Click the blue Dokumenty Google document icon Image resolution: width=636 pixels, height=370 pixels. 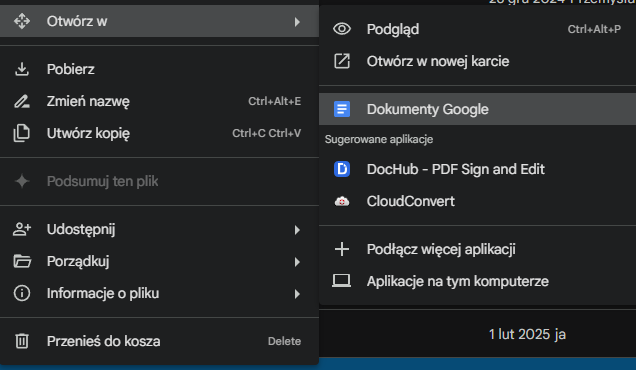(342, 109)
